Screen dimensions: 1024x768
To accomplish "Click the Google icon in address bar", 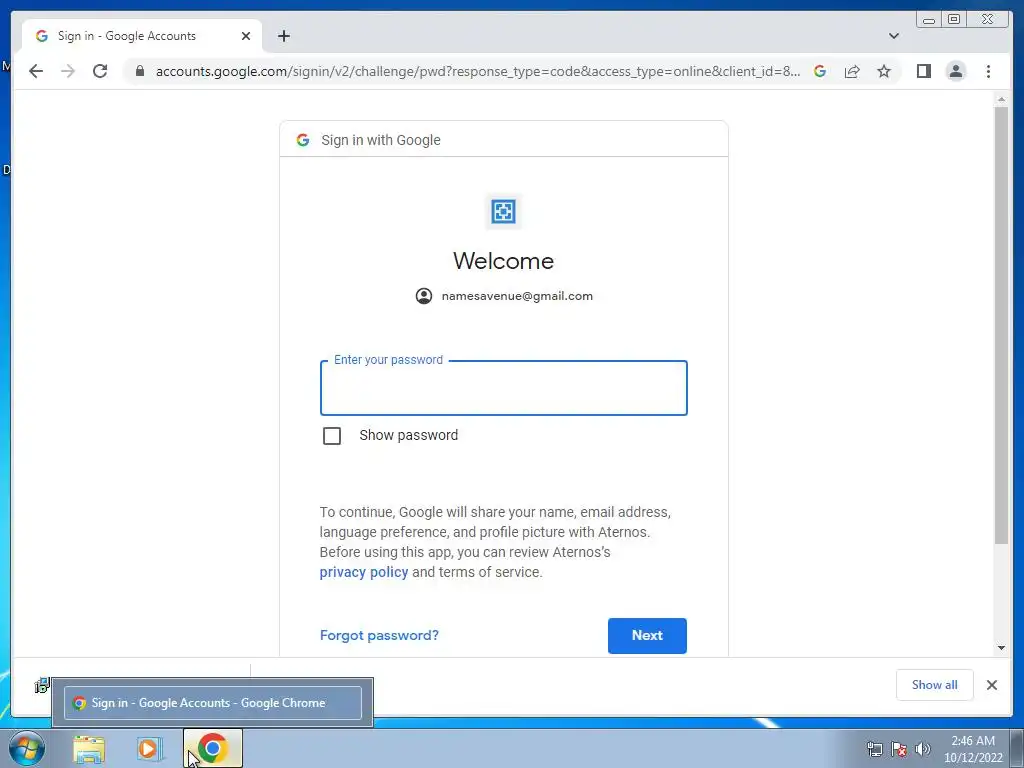I will tap(820, 71).
